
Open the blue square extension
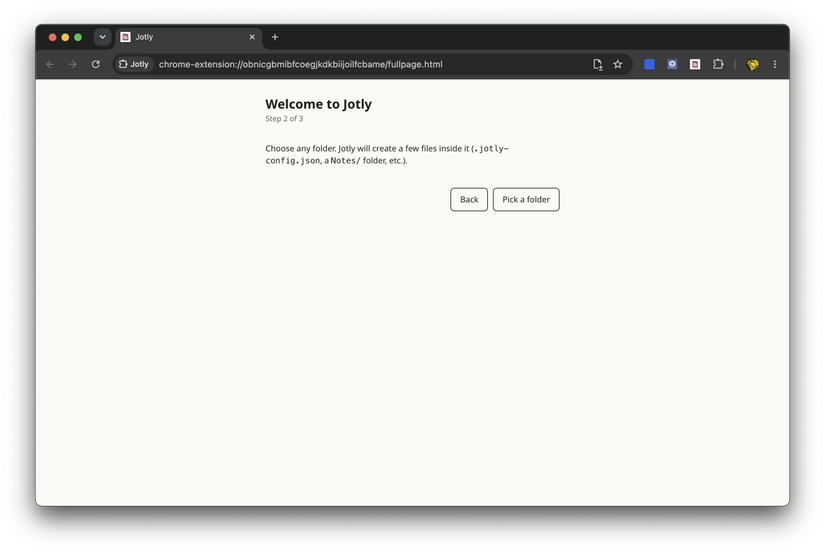[x=649, y=64]
